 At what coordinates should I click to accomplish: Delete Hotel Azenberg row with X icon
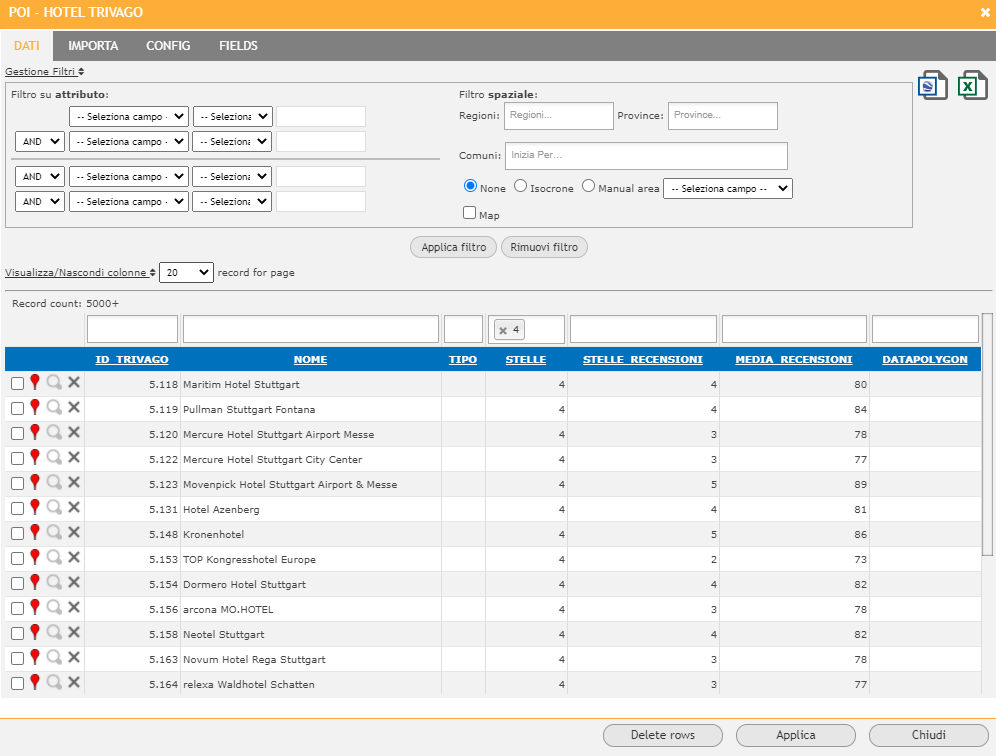(74, 508)
